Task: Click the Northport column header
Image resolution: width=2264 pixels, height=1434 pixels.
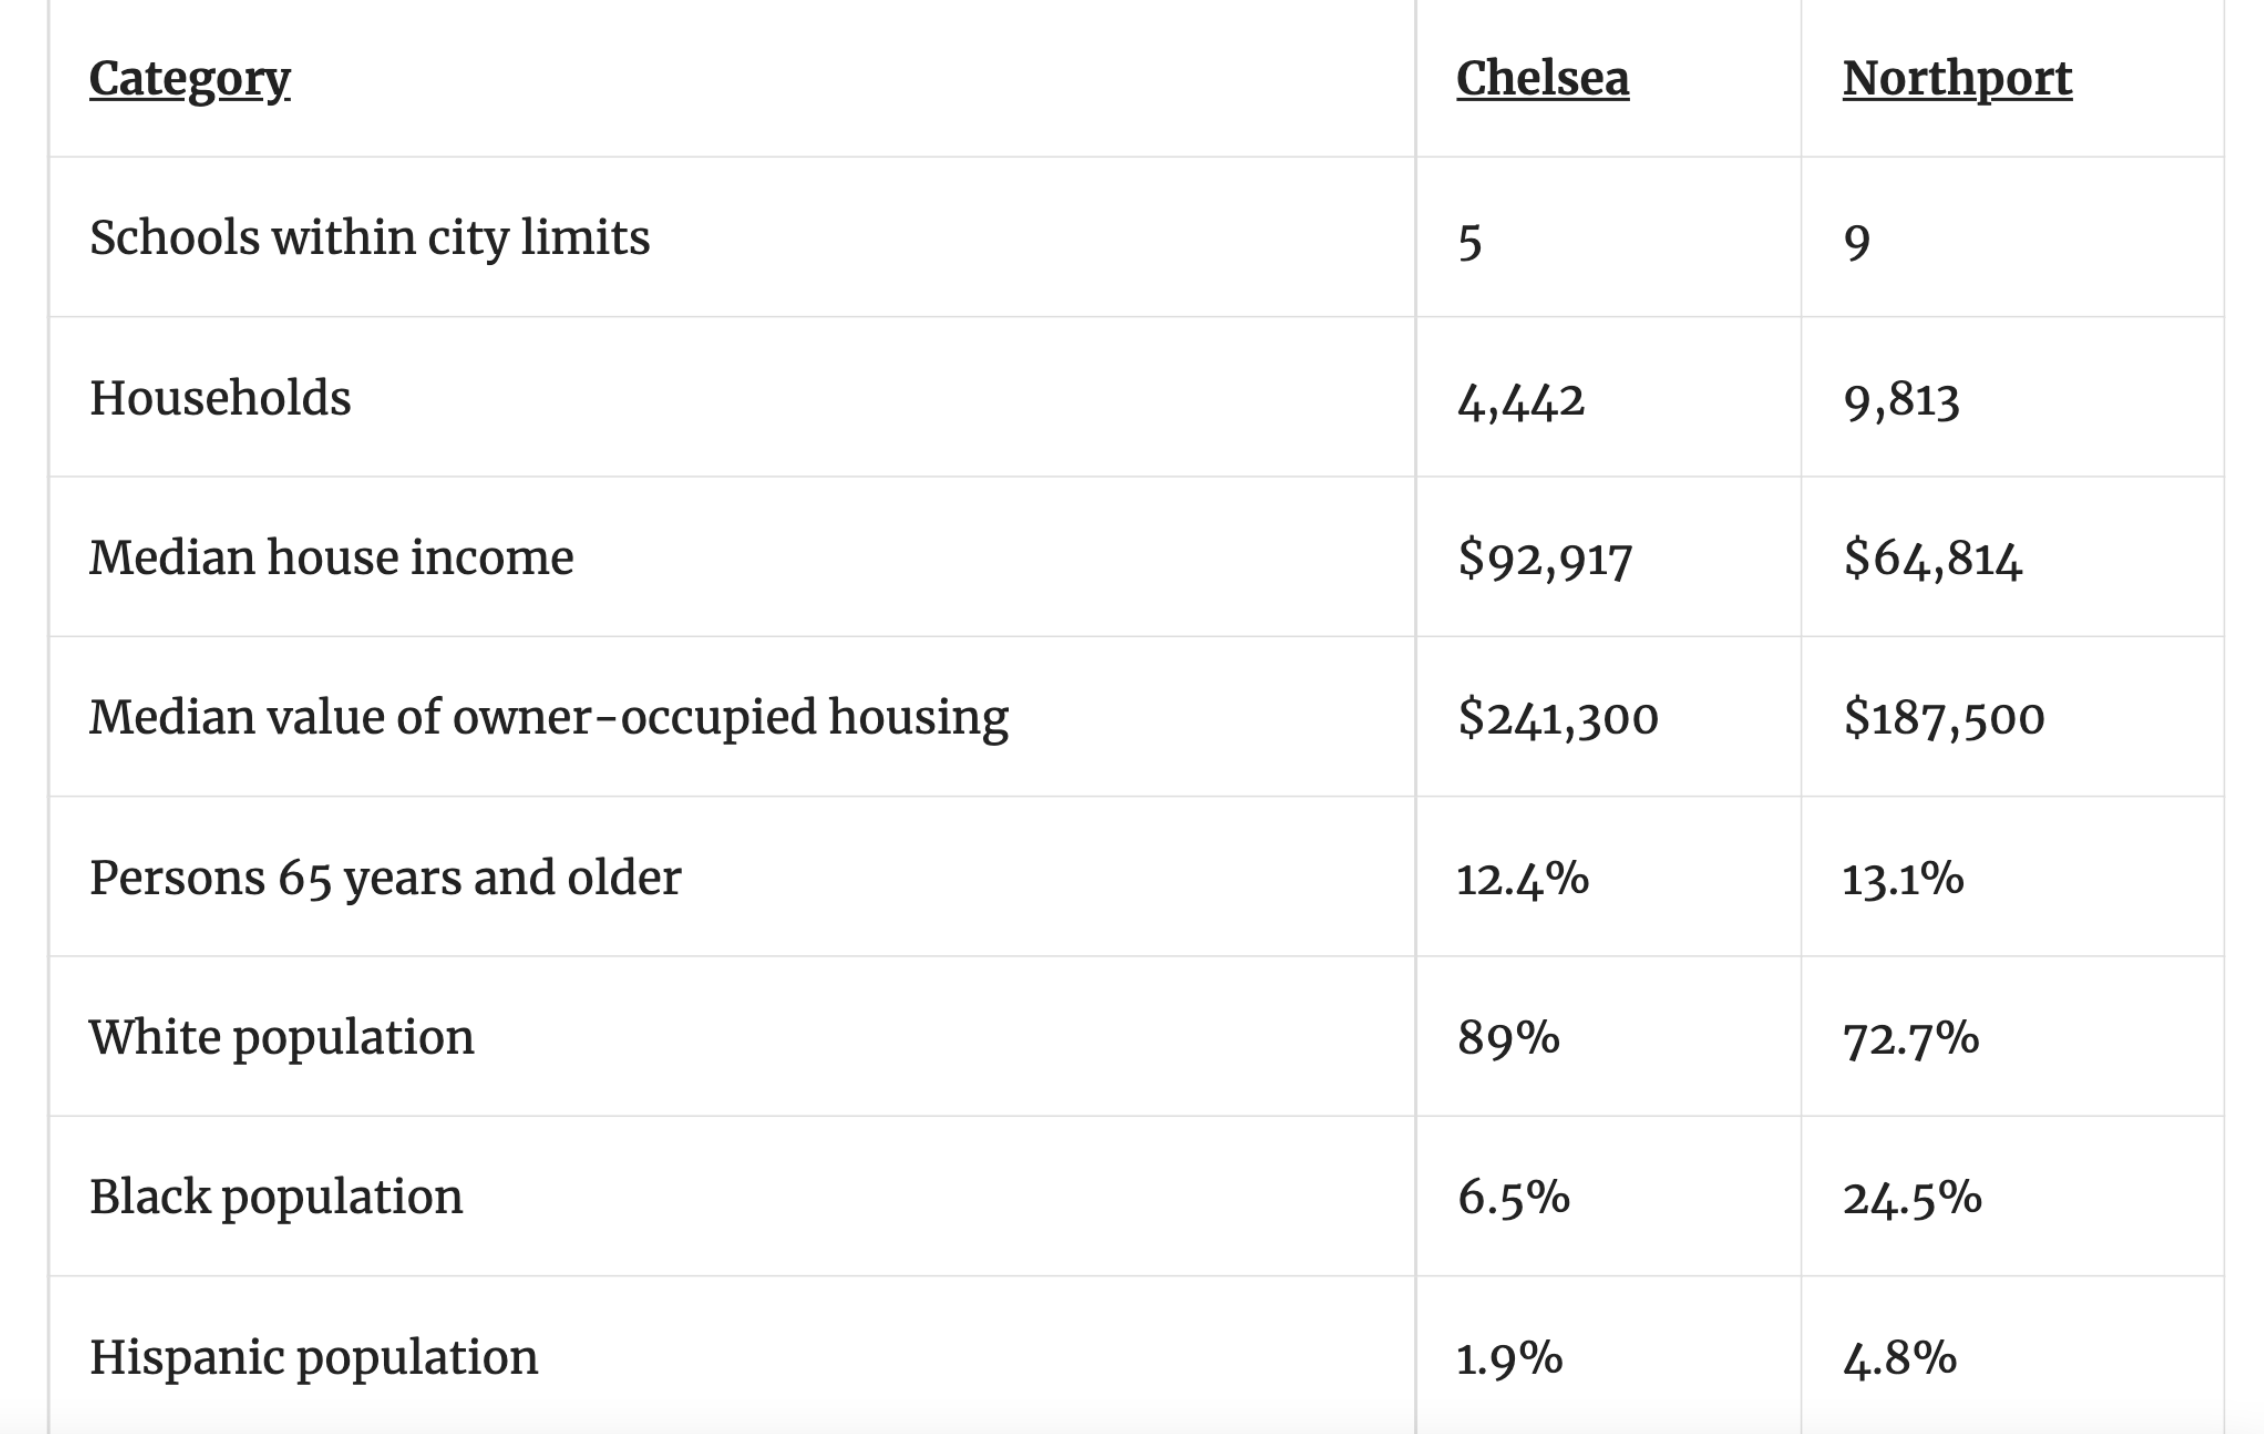Action: (1957, 78)
